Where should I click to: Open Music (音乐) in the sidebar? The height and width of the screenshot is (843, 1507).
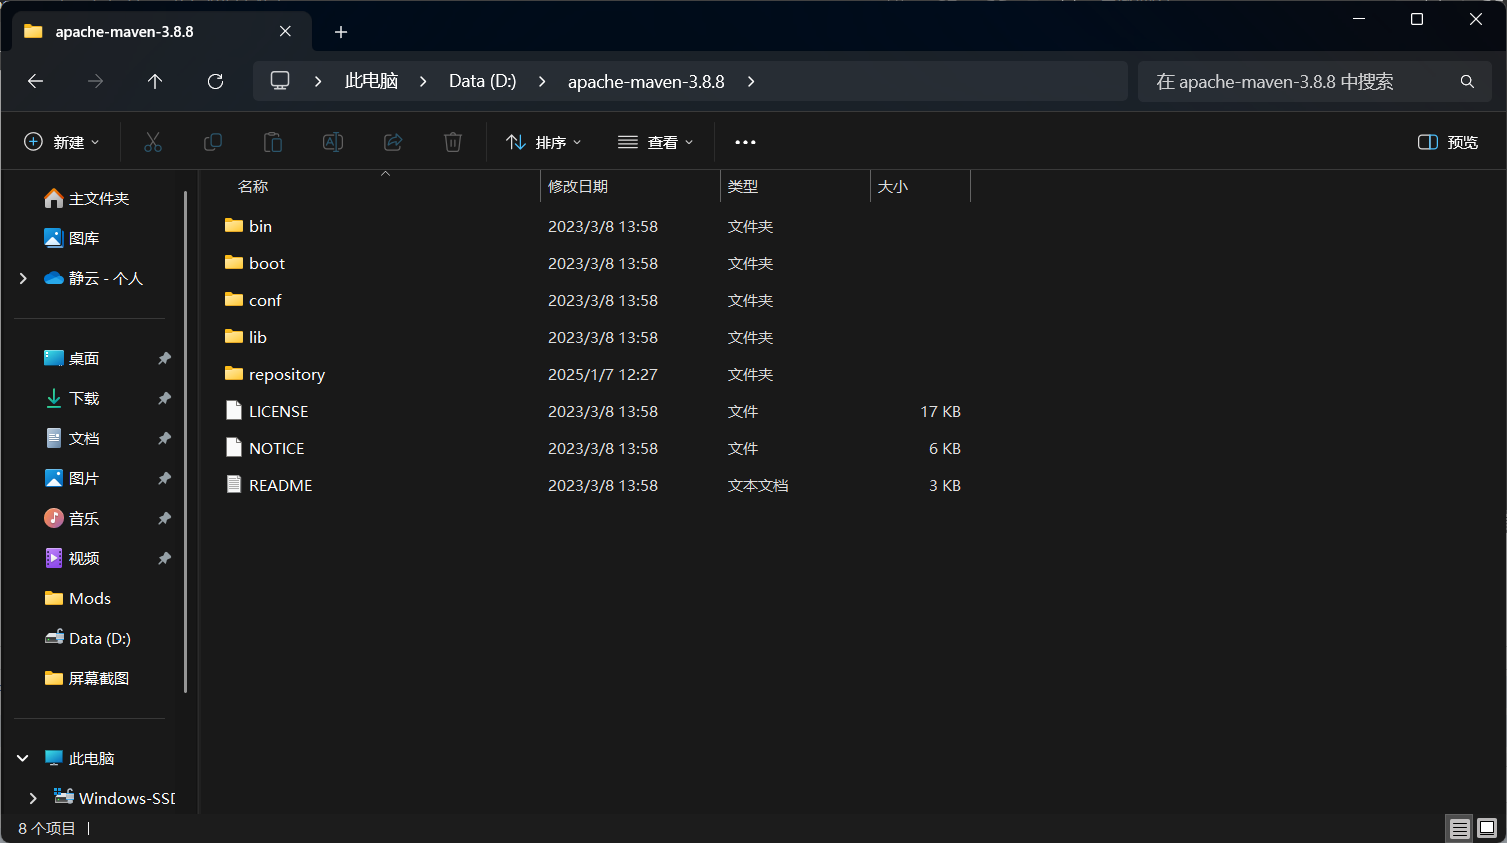point(72,518)
